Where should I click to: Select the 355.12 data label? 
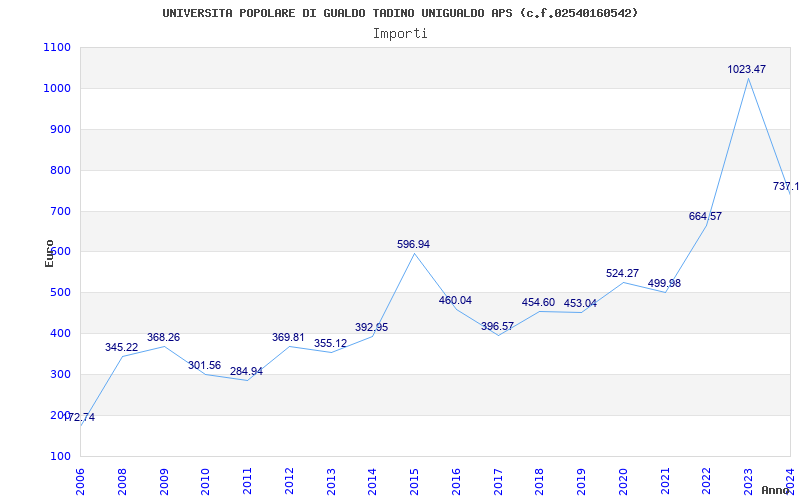click(330, 344)
